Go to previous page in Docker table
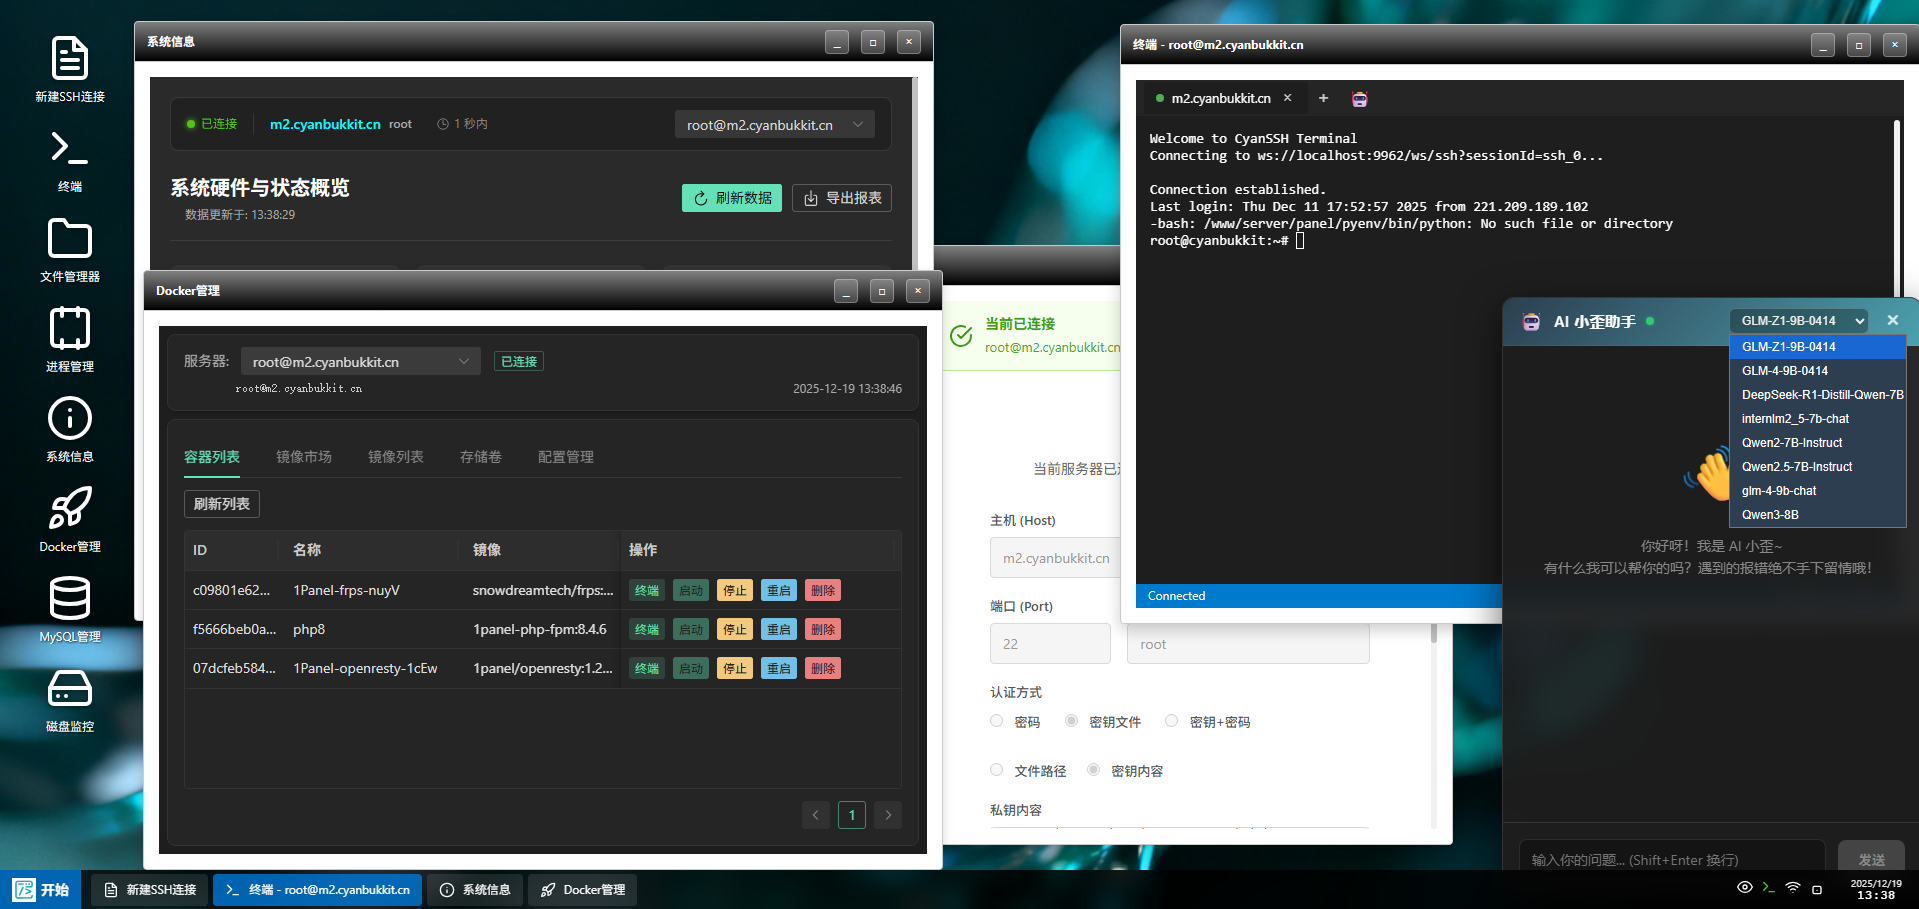This screenshot has width=1919, height=909. click(816, 815)
